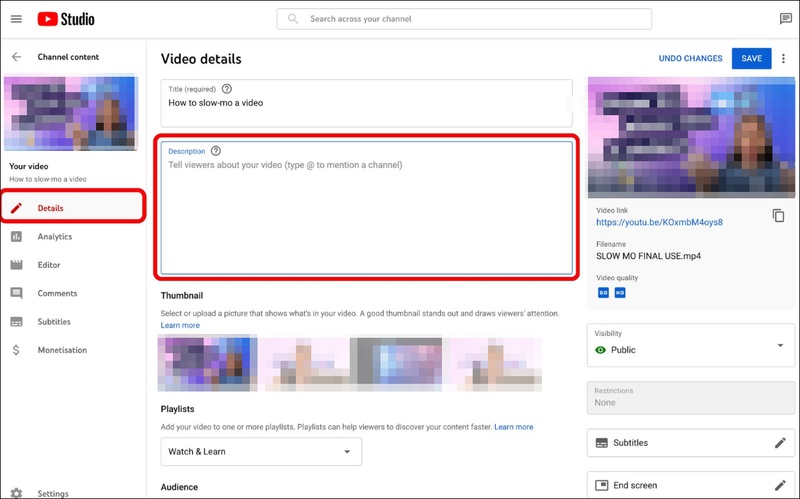Click the Monetisation dollar icon
Image resolution: width=800 pixels, height=499 pixels.
pyautogui.click(x=16, y=350)
